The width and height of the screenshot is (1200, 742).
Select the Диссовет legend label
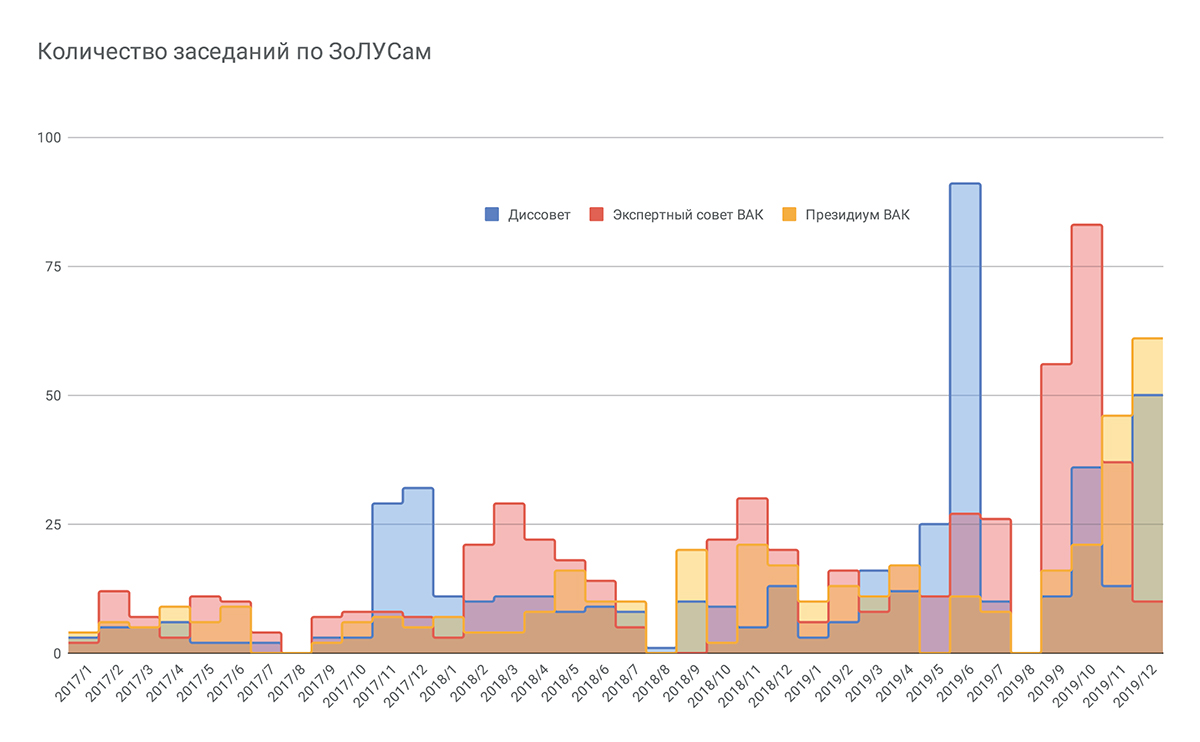coord(539,215)
